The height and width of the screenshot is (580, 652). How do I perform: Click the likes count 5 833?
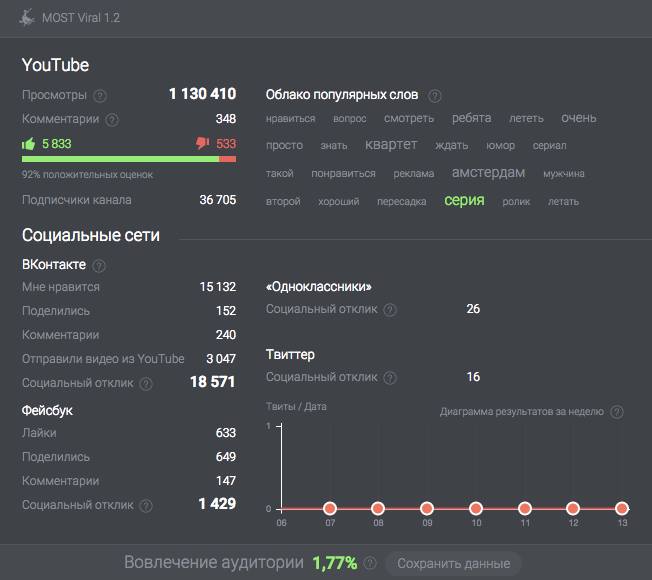tap(57, 144)
